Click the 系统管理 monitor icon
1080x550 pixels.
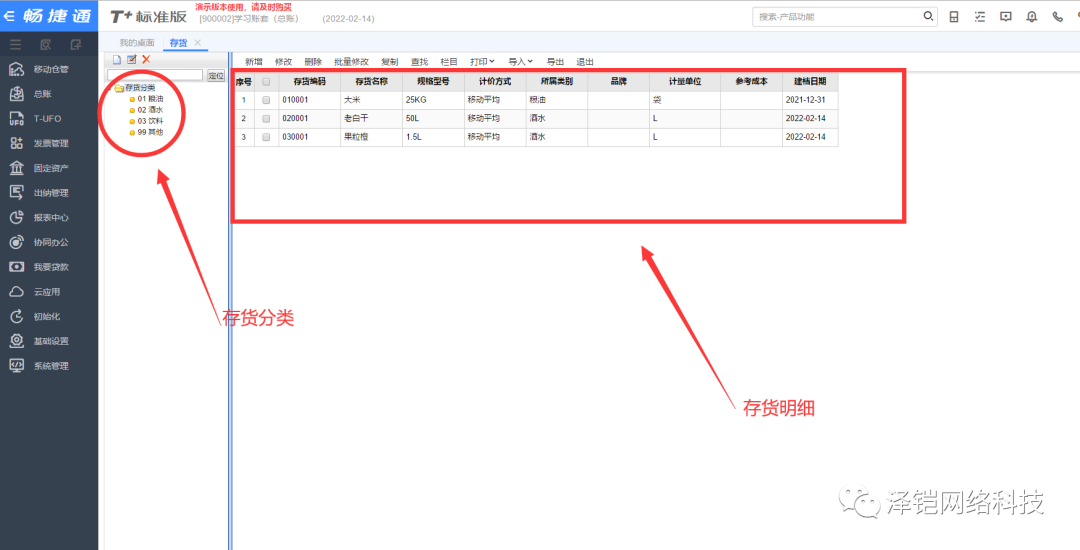(x=18, y=366)
